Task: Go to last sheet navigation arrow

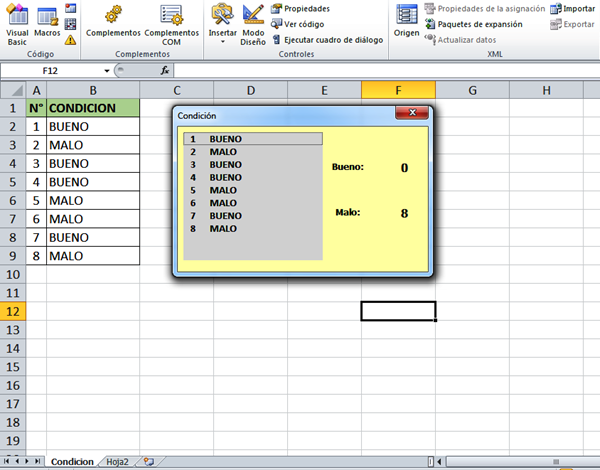Action: coord(37,461)
